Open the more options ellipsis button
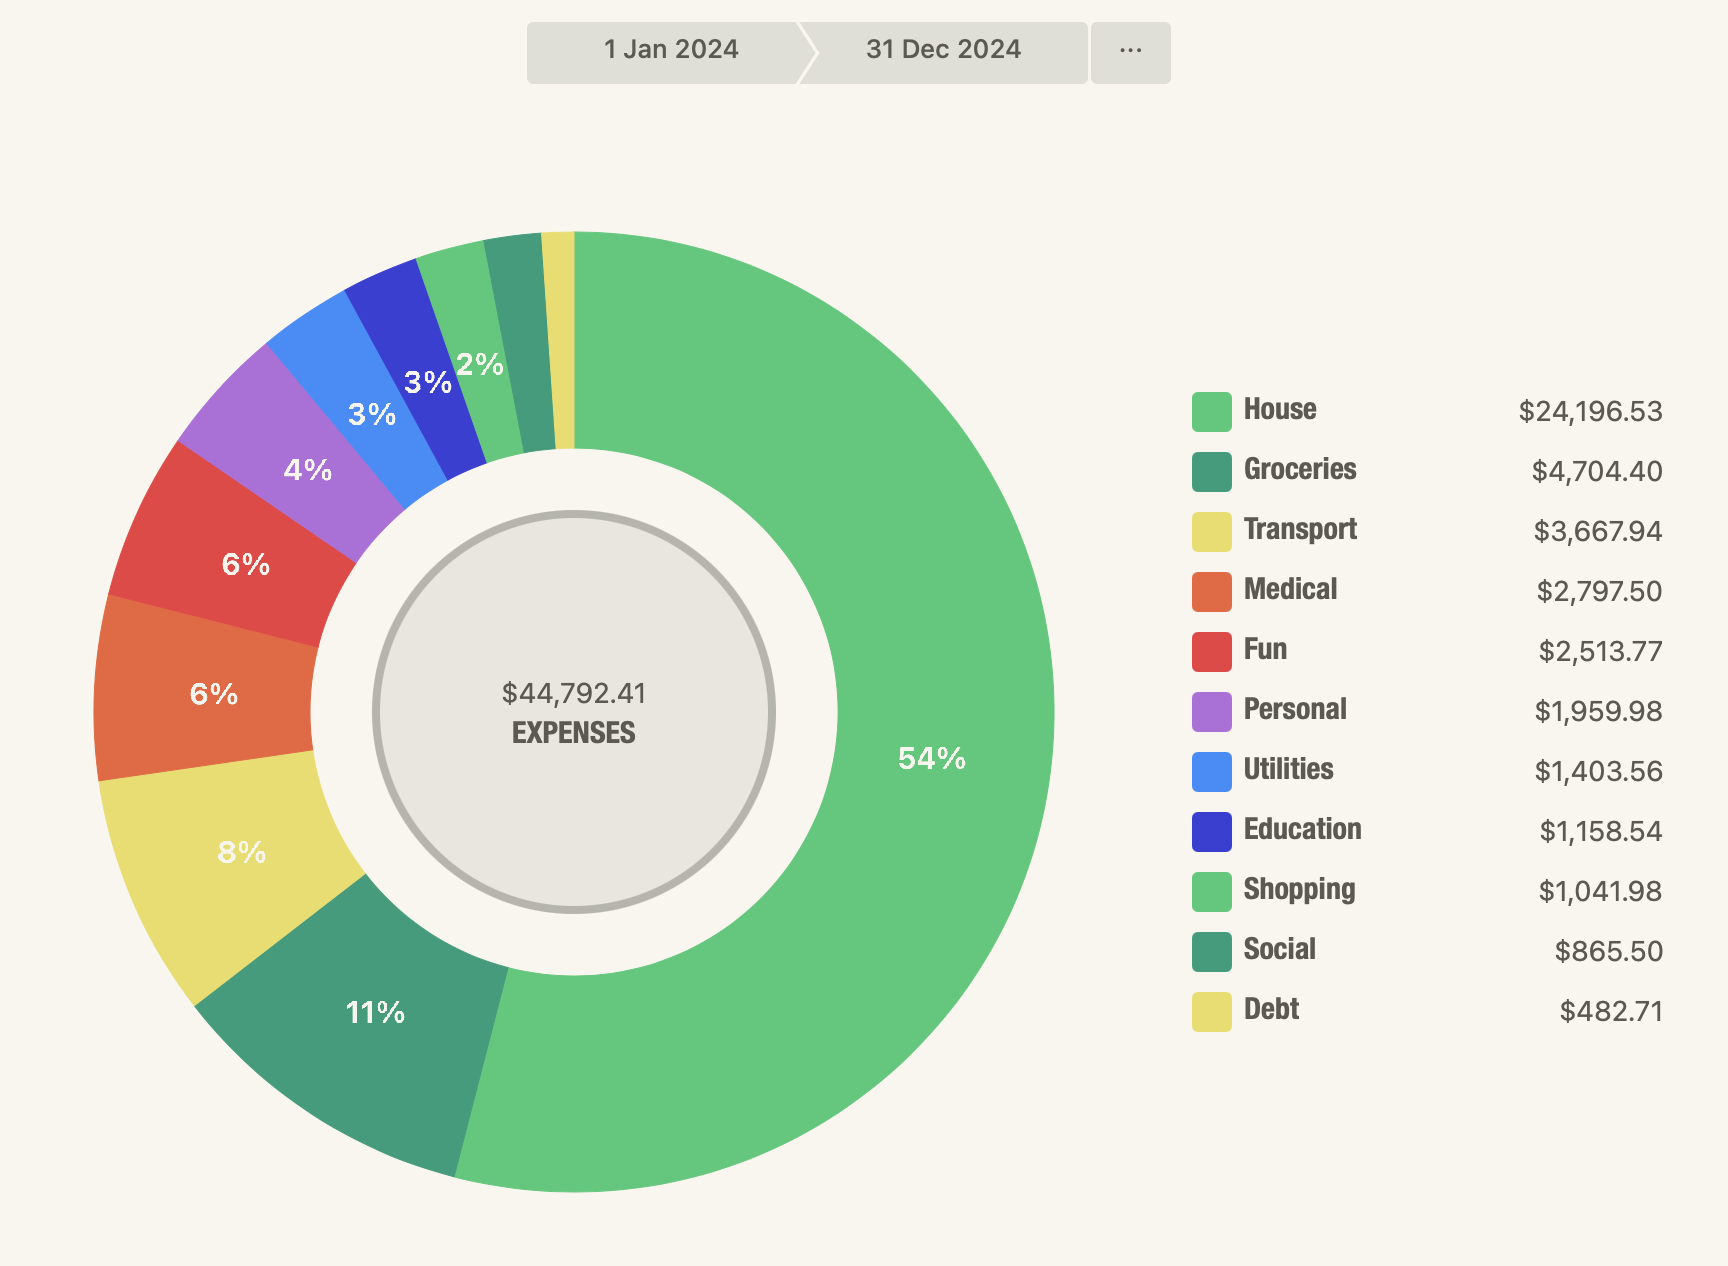The width and height of the screenshot is (1728, 1266). pos(1131,52)
